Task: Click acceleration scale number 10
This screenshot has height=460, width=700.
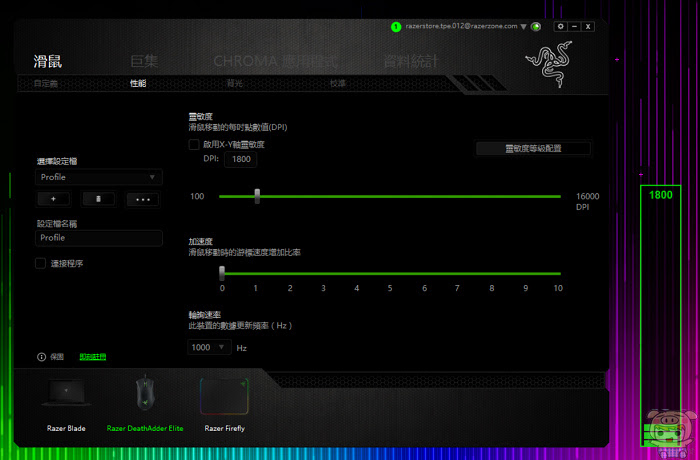Action: [x=558, y=289]
